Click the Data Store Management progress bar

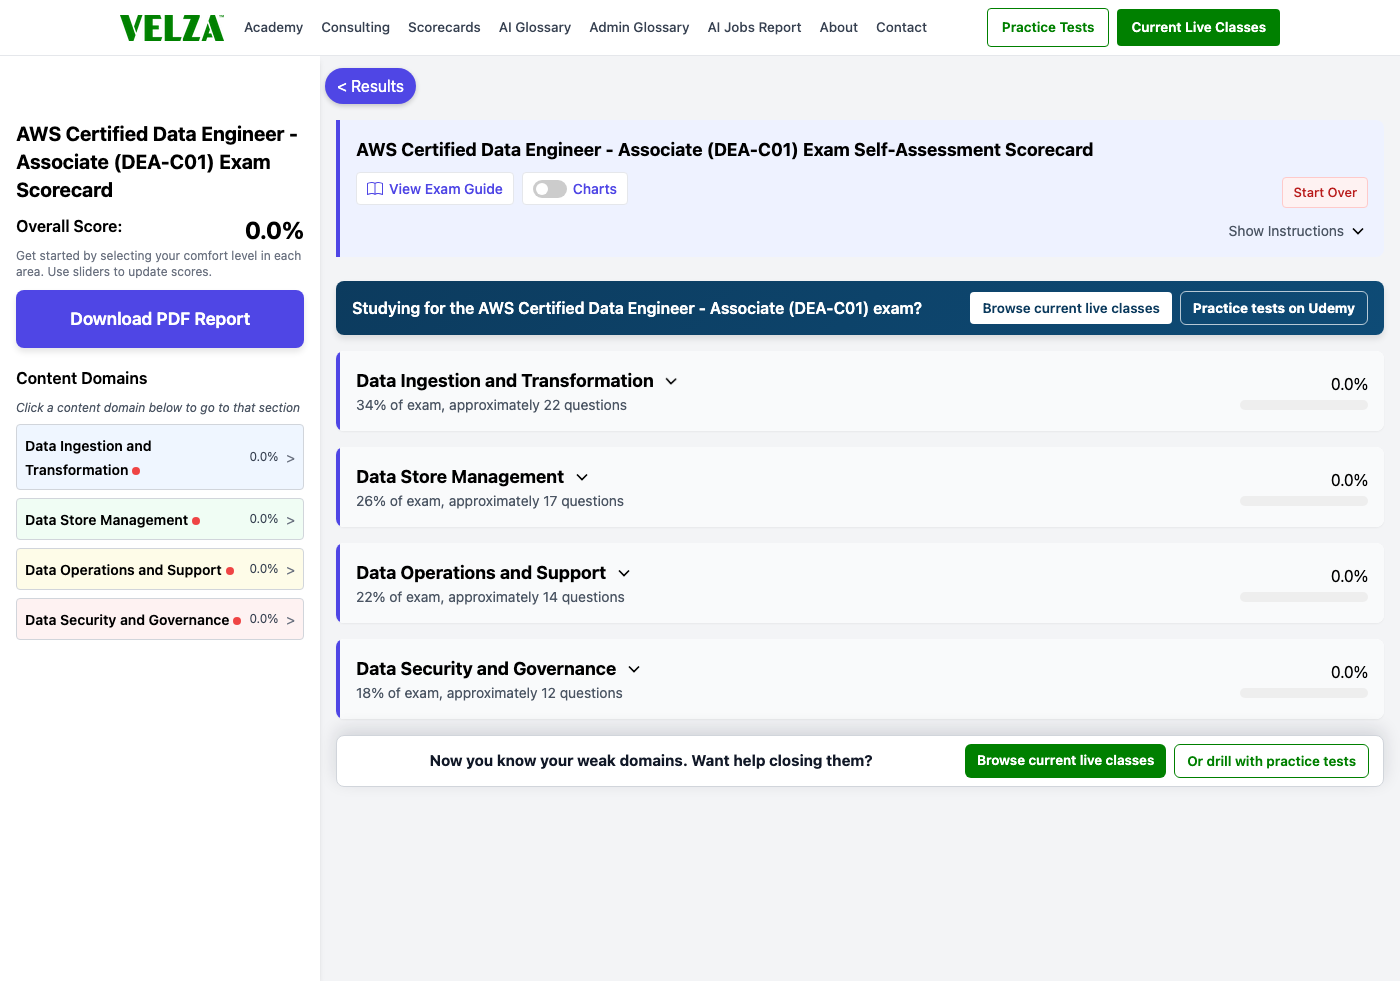coord(1304,501)
